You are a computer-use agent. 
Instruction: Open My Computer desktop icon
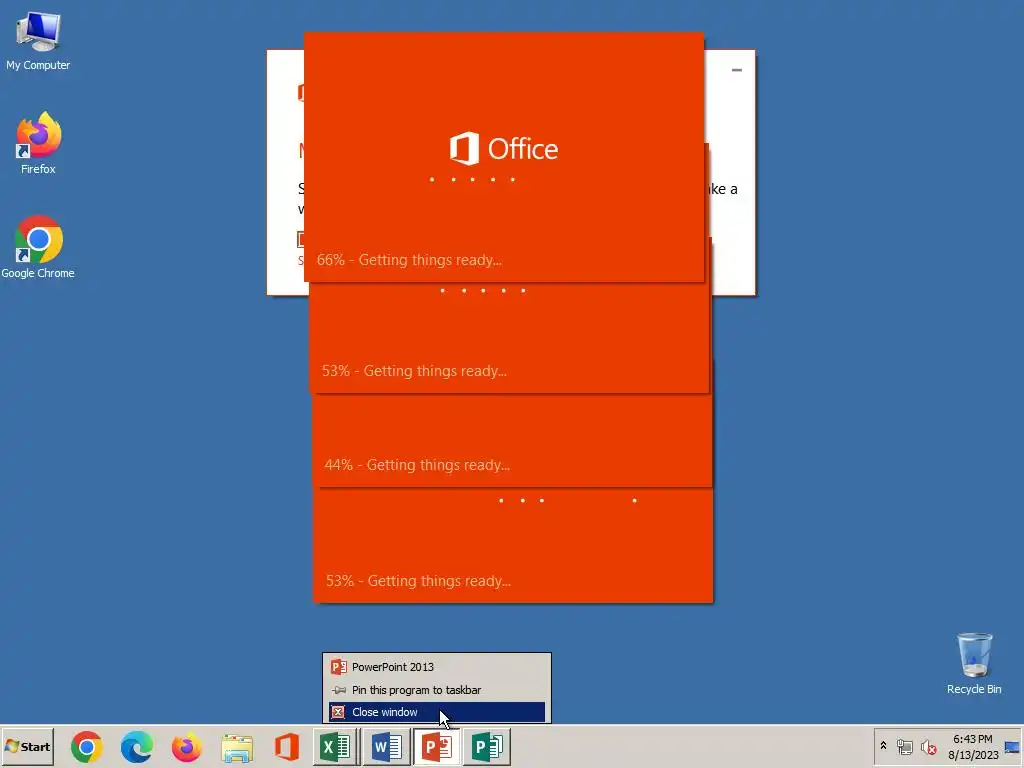tap(38, 40)
